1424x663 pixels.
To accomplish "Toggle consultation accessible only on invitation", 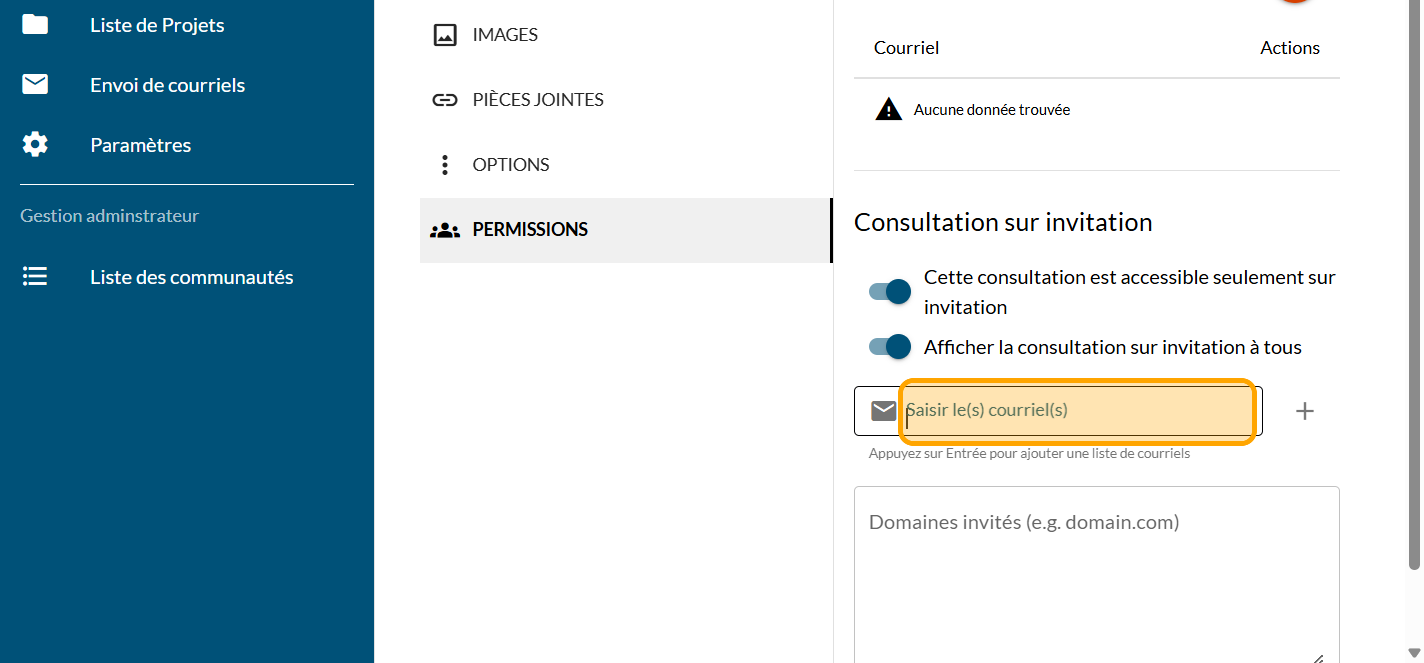I will (889, 292).
